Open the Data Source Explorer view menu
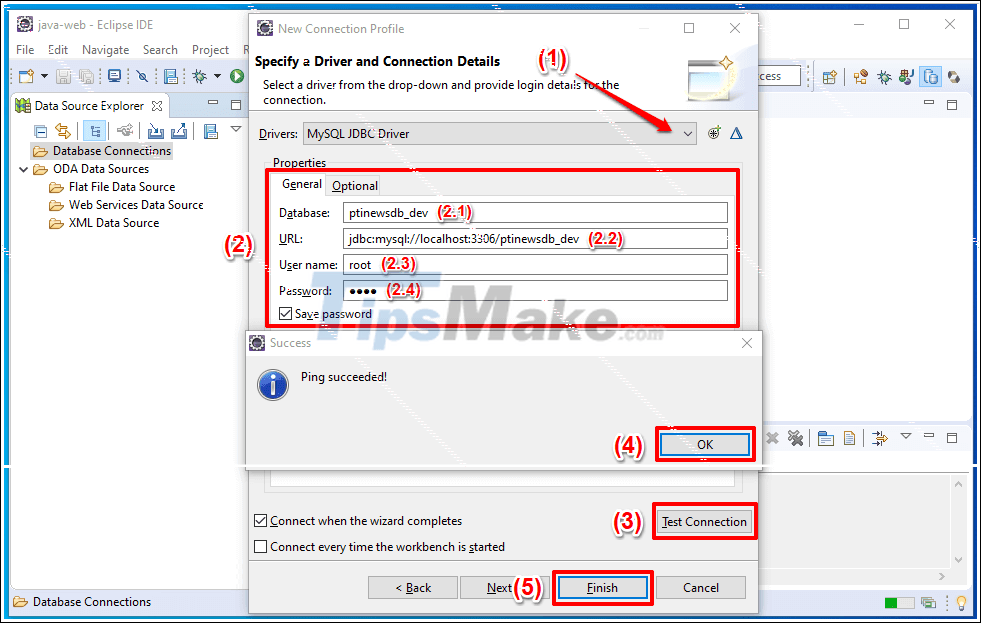Screen dimensions: 981x623 point(237,129)
